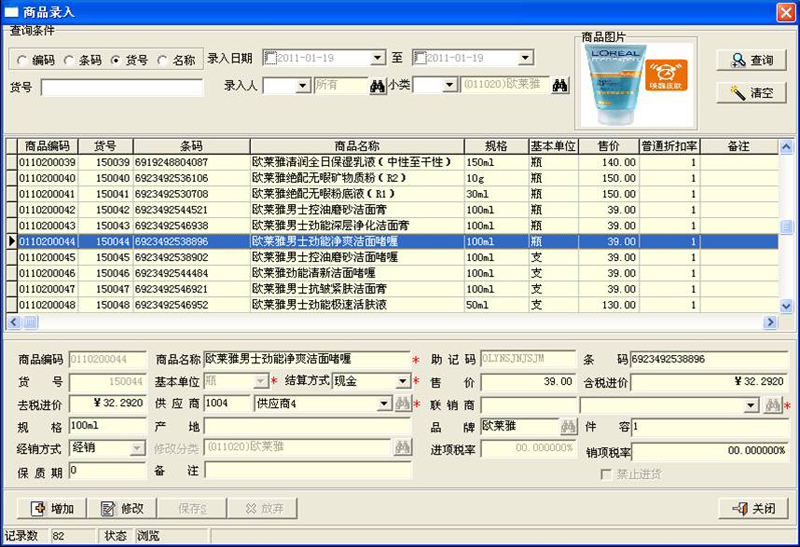
Task: Select row 0110200041
Action: tap(393, 194)
